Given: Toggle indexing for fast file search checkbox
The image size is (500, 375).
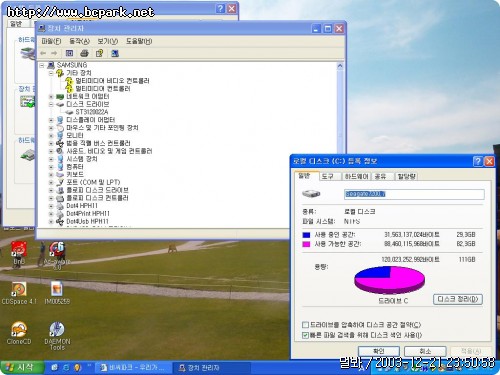Looking at the screenshot, I should [x=305, y=335].
